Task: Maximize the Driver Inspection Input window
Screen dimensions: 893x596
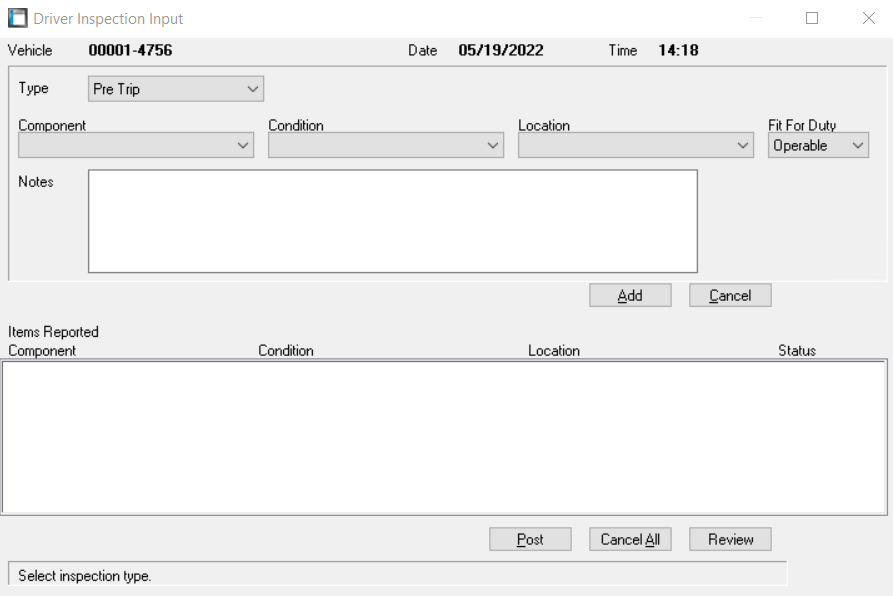Action: (x=812, y=18)
